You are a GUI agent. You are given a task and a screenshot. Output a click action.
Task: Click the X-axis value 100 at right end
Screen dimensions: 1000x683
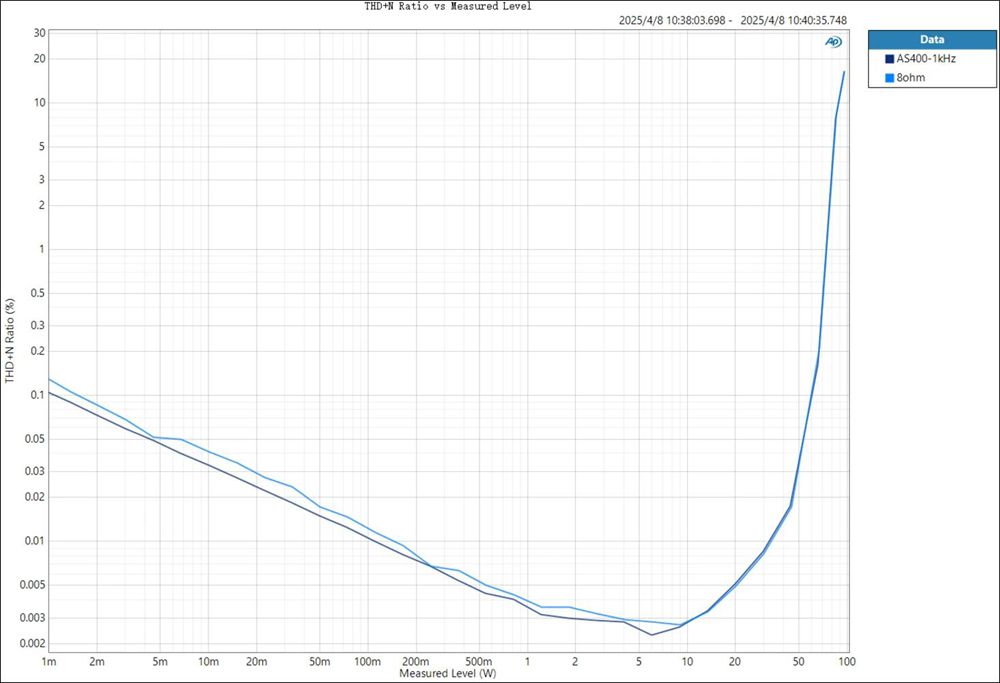coord(847,662)
